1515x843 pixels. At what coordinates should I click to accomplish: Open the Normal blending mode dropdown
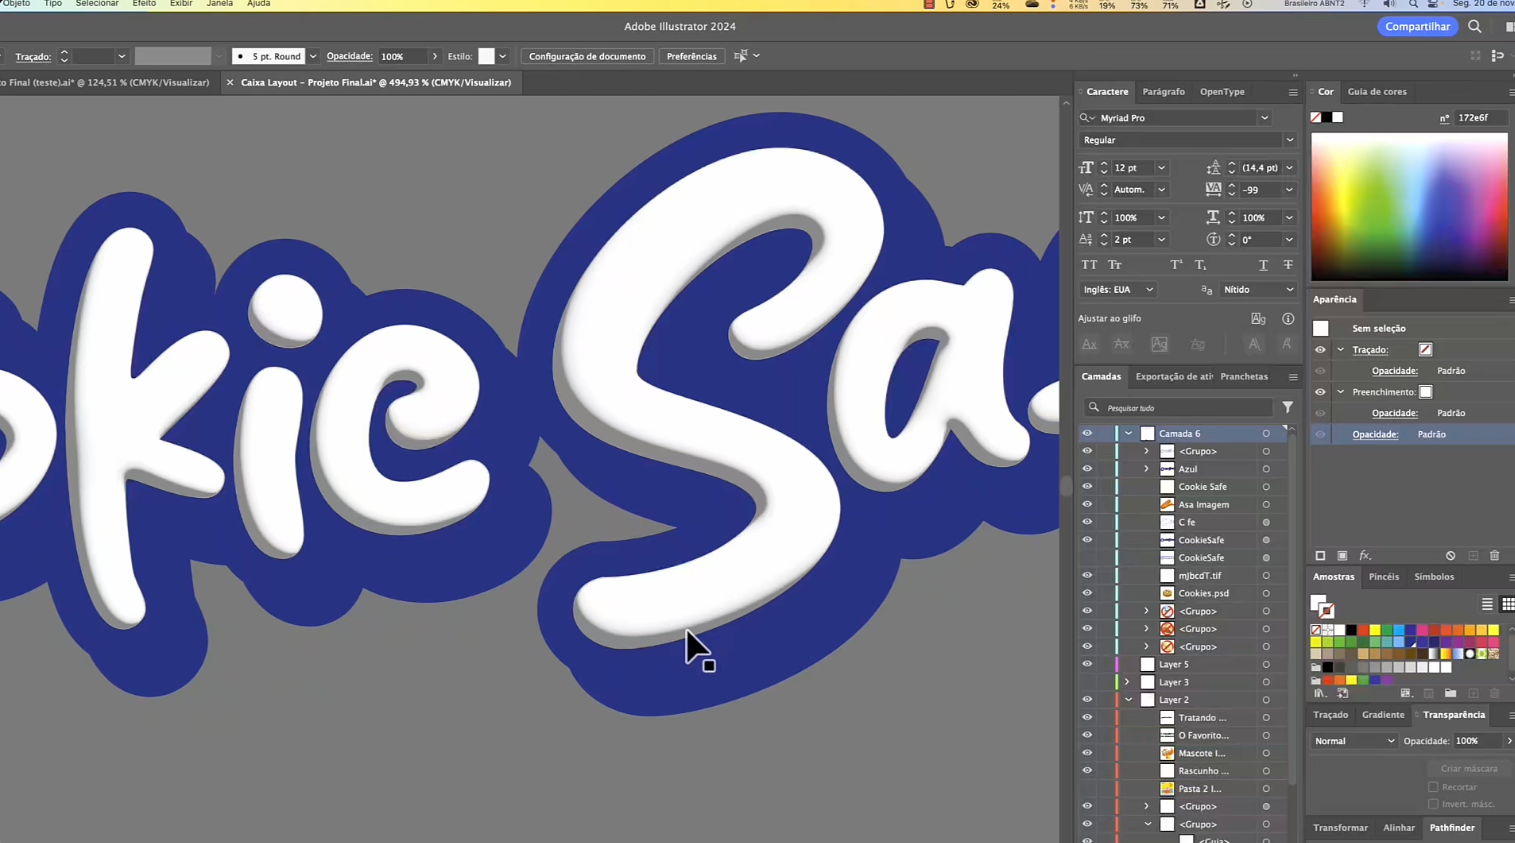click(1355, 741)
